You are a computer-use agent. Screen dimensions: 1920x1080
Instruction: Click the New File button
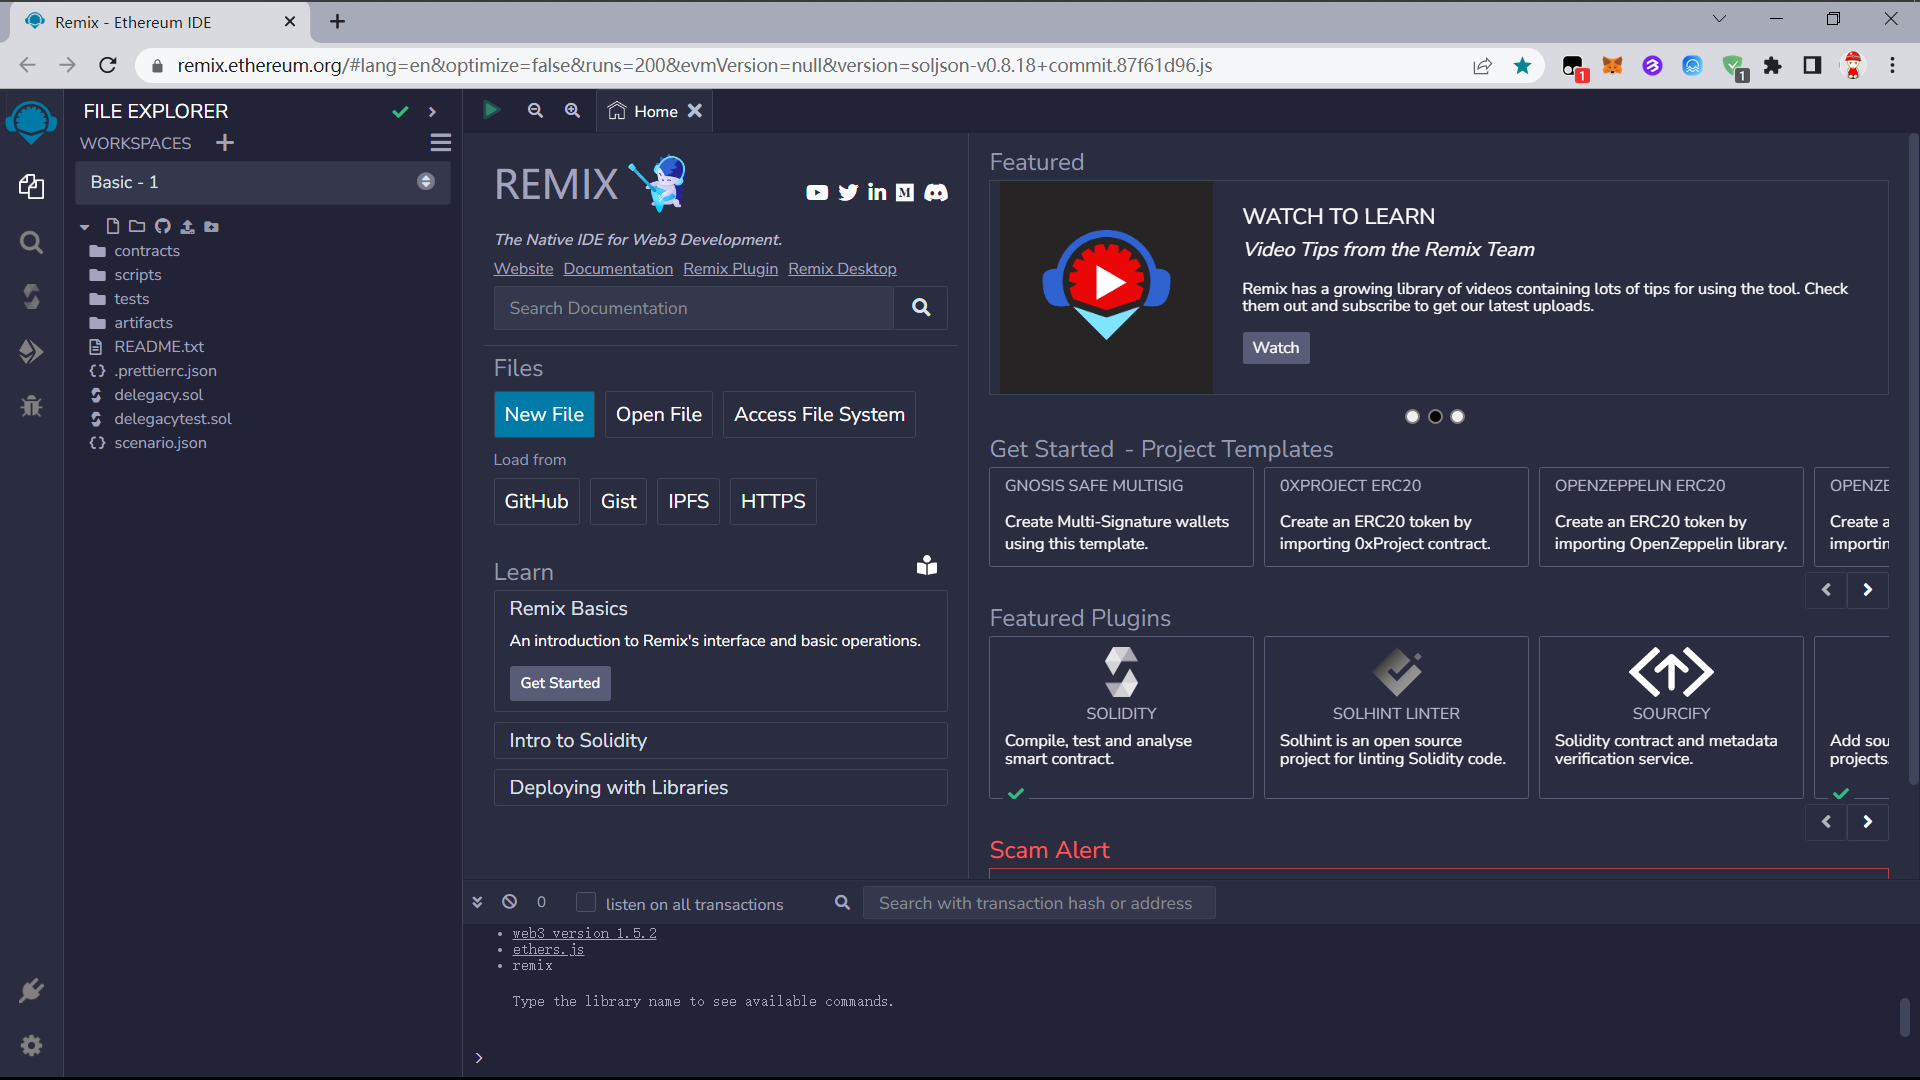coord(544,414)
